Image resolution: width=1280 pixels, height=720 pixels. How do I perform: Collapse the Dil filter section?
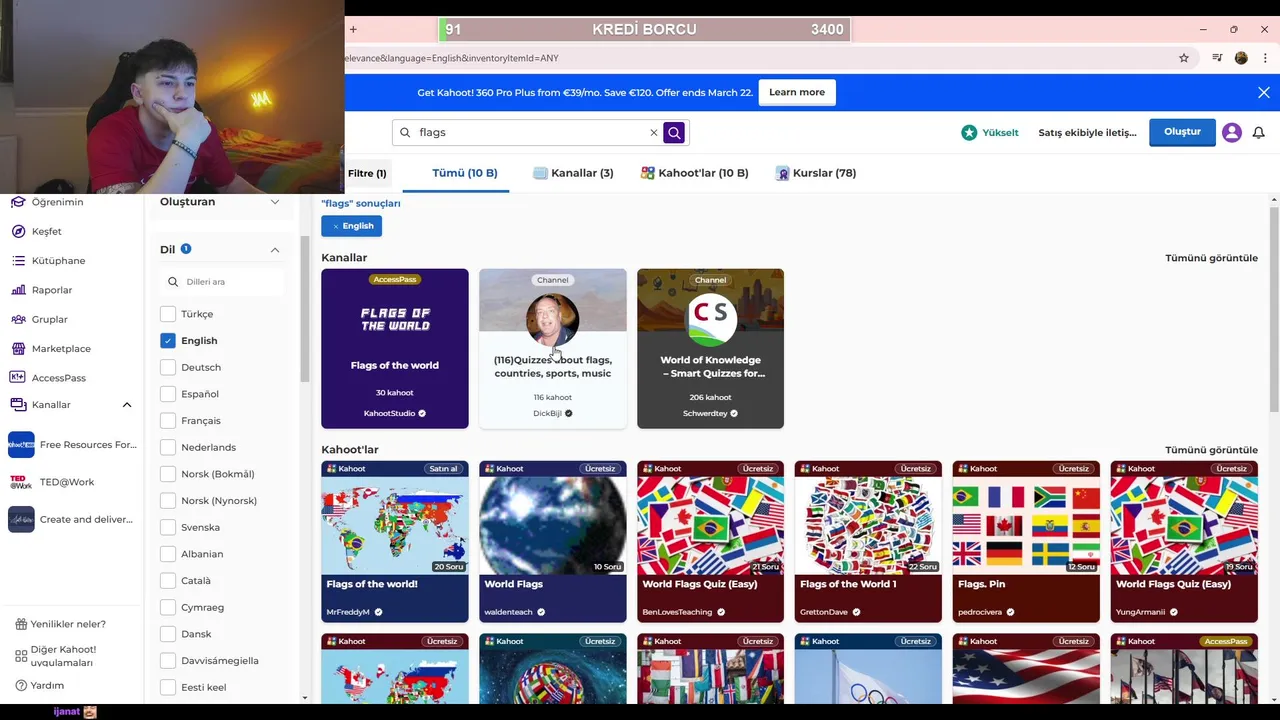coord(275,250)
